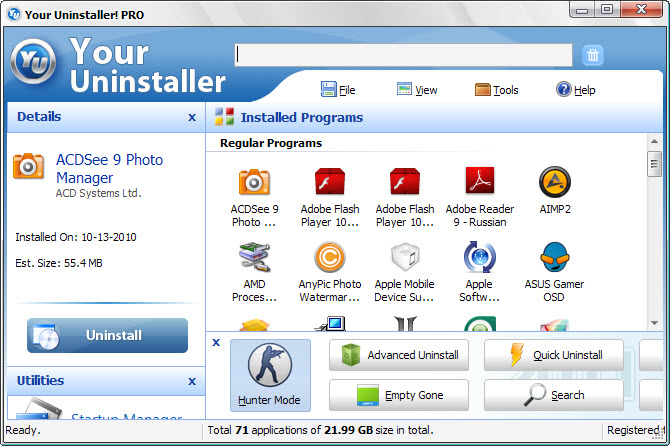Select the AMD Processor driver icon
Screen dimensions: 670x446
tap(254, 257)
